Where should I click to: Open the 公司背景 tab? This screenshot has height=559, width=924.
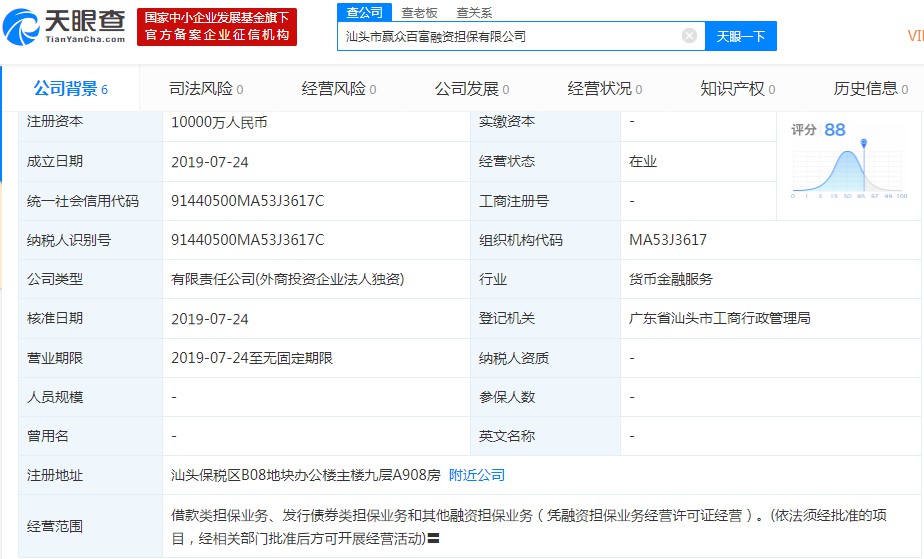[71, 89]
